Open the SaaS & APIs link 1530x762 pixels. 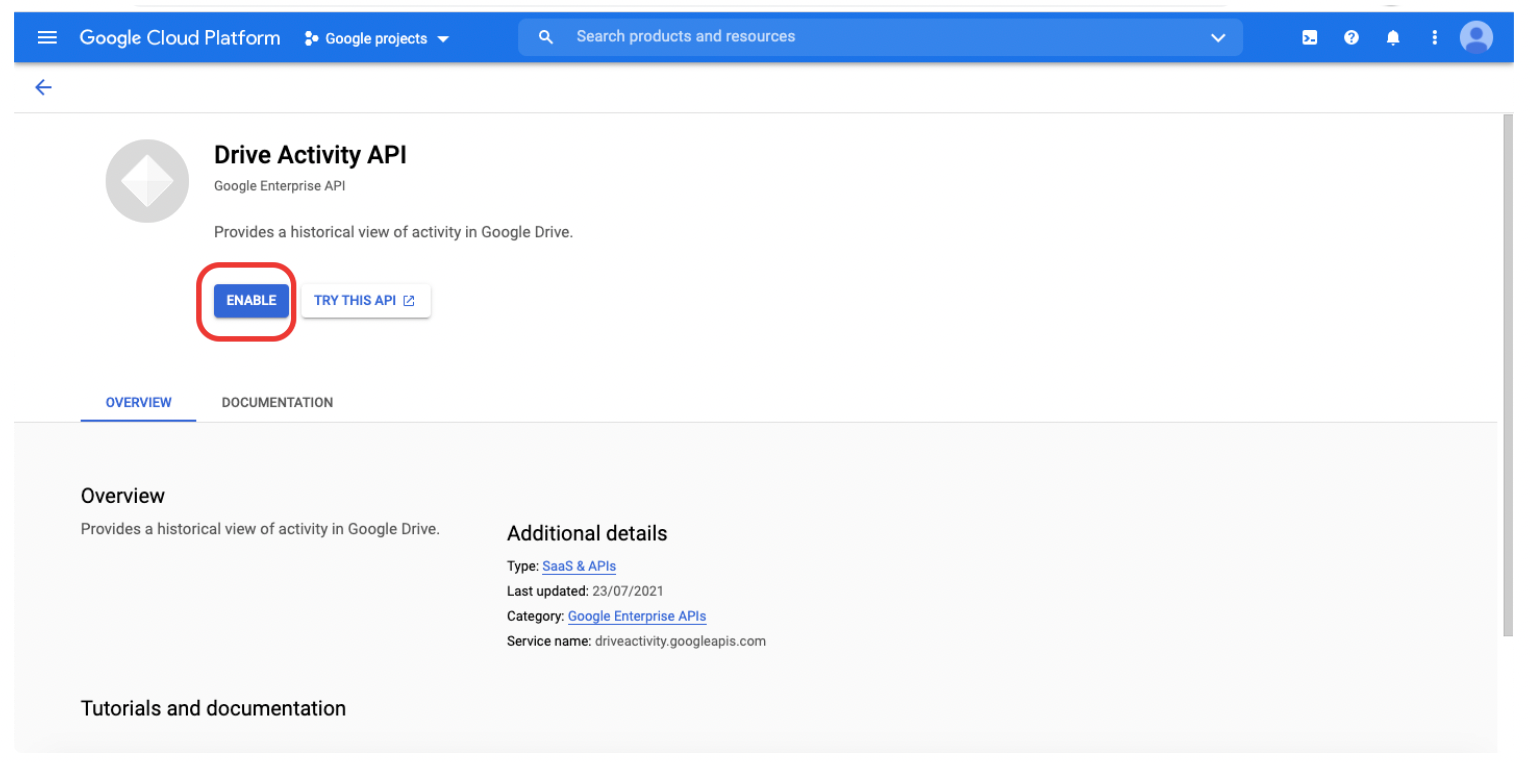pos(579,566)
